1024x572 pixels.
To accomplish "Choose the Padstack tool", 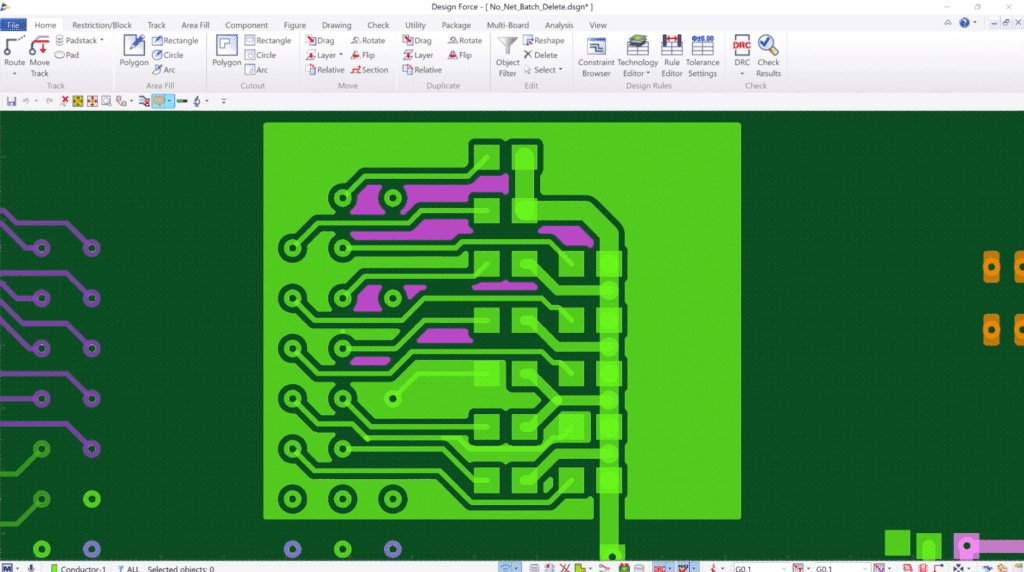I will pyautogui.click(x=76, y=40).
